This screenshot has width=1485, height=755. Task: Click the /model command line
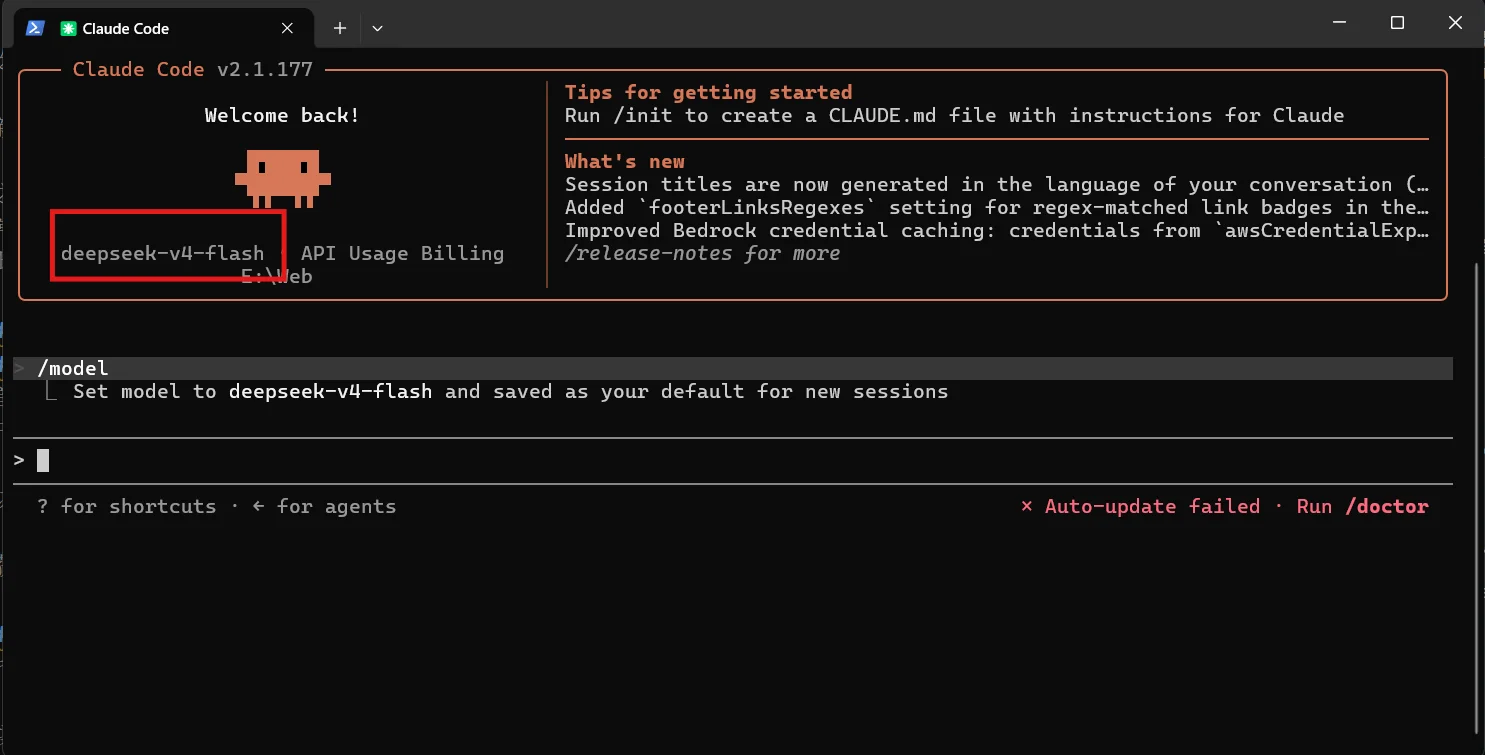pos(733,368)
